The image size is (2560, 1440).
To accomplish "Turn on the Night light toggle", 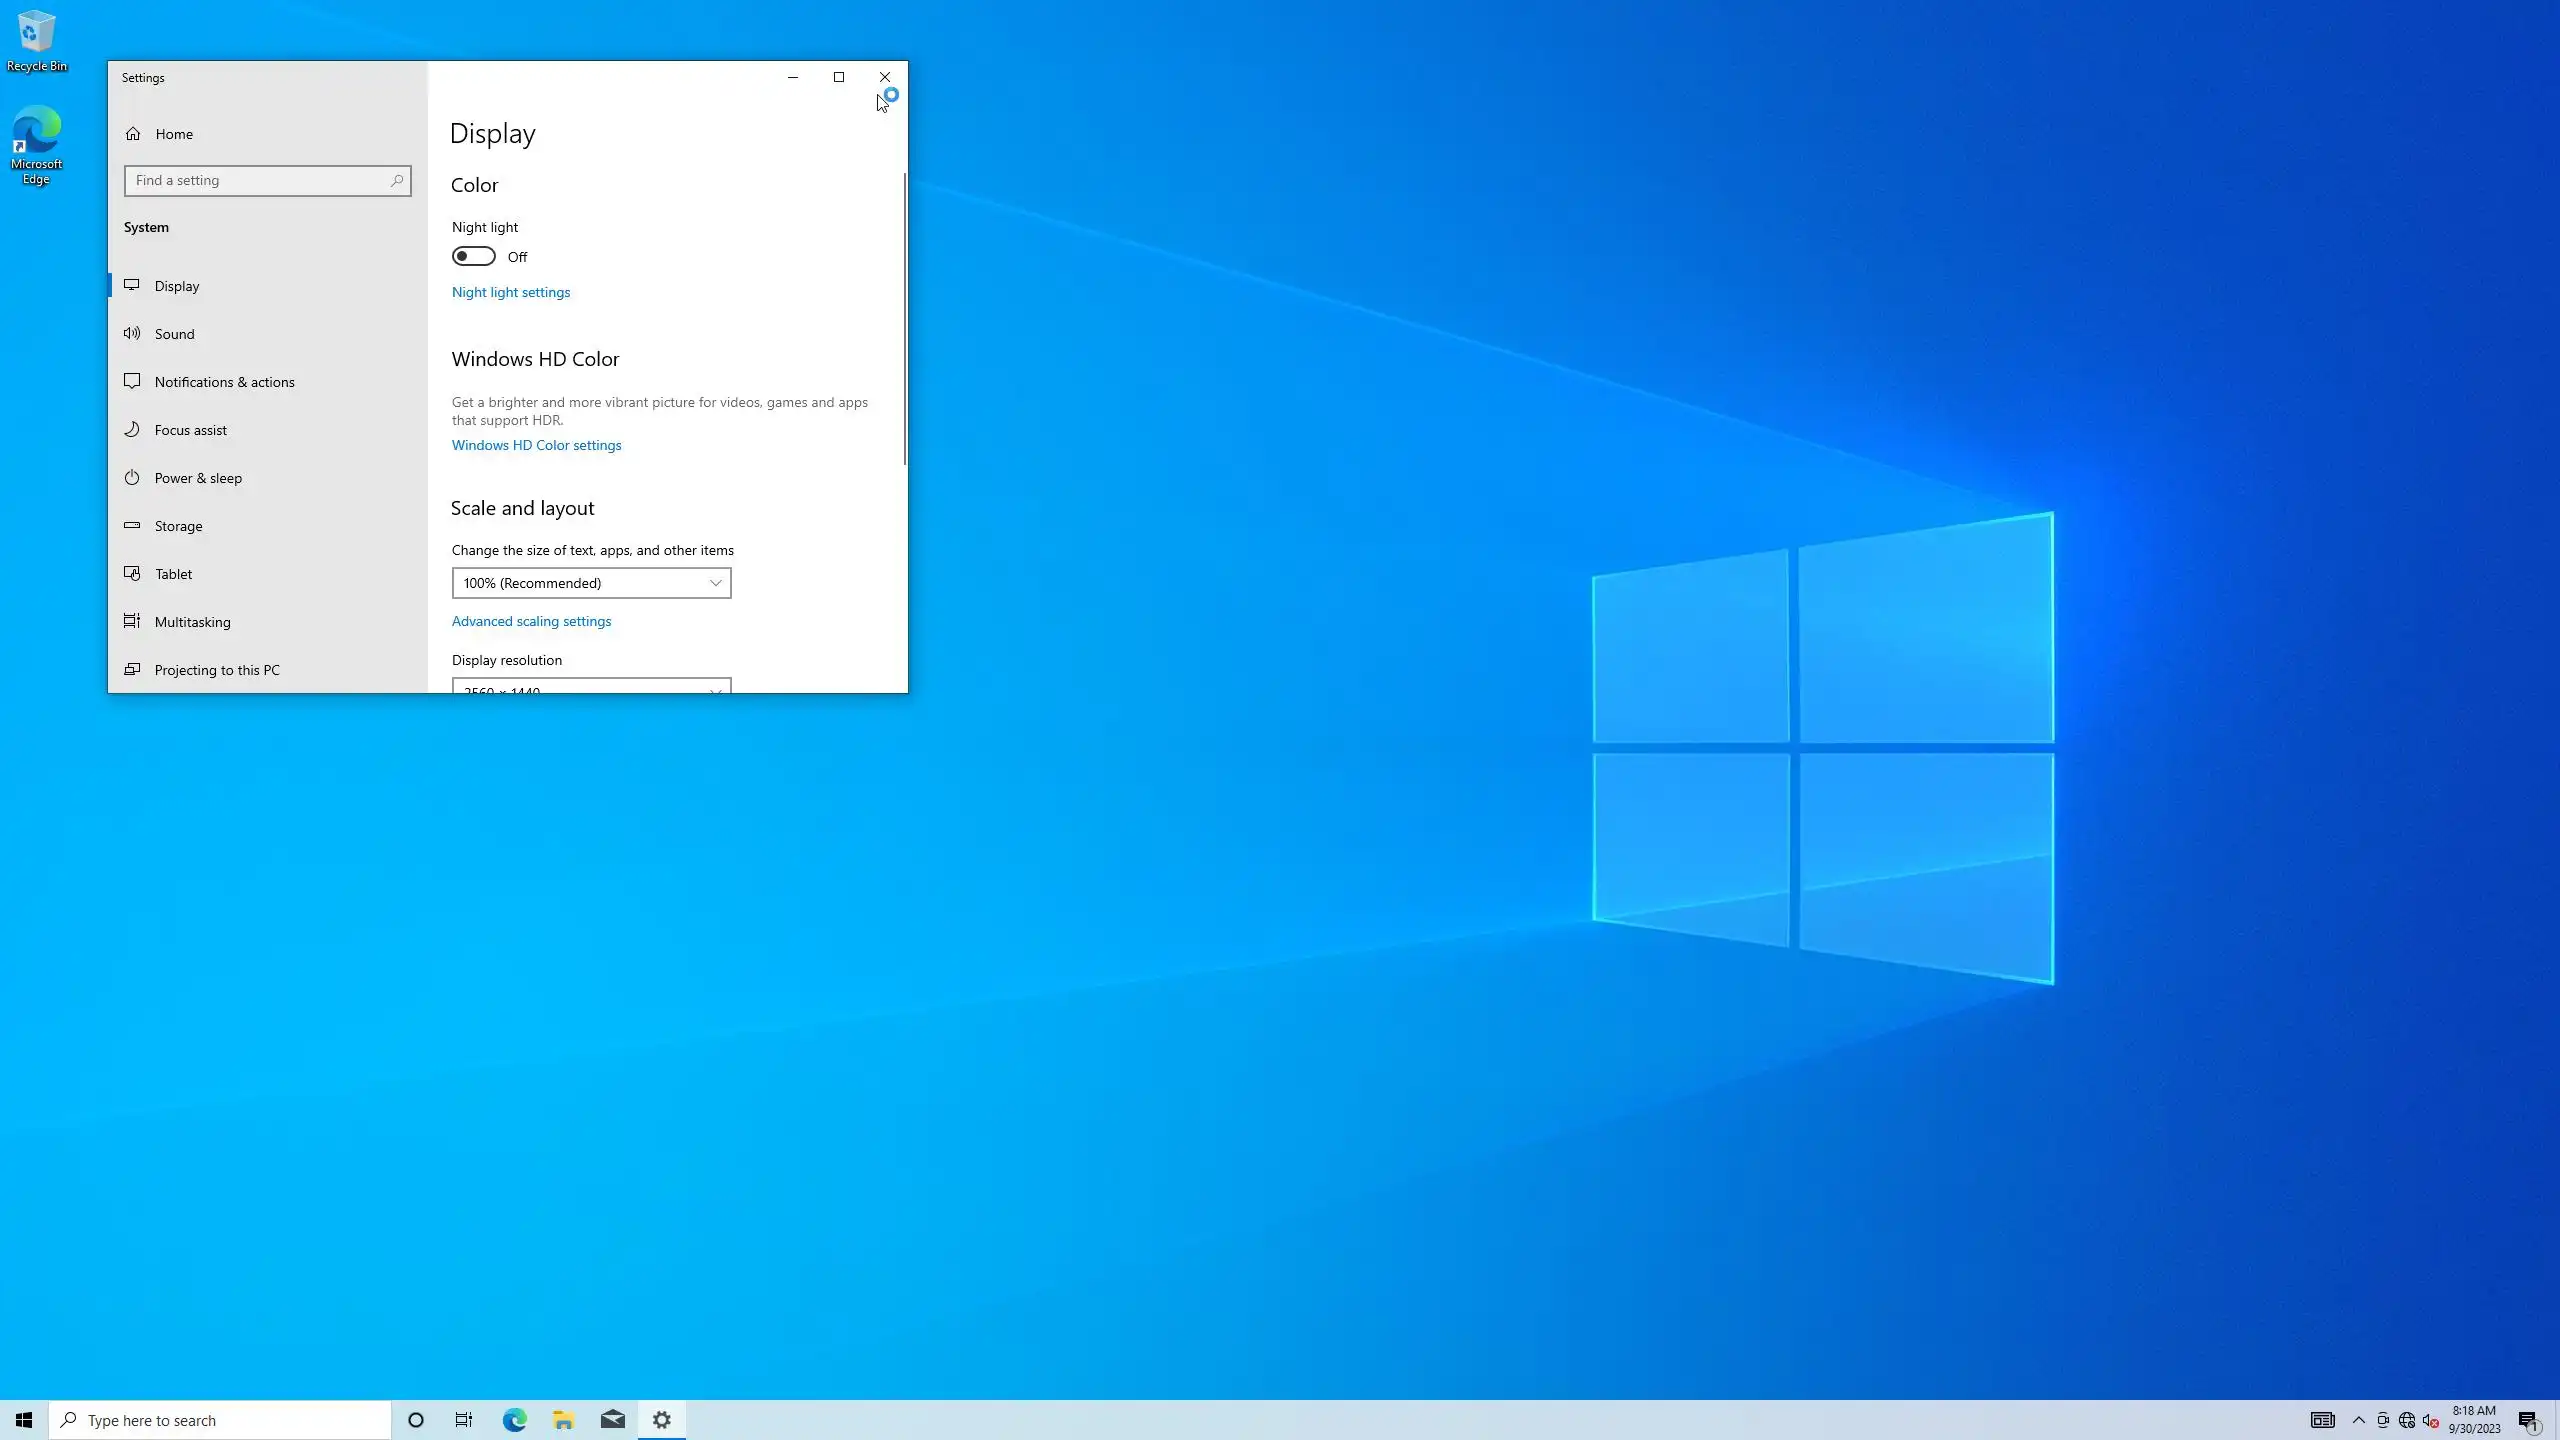I will point(473,257).
